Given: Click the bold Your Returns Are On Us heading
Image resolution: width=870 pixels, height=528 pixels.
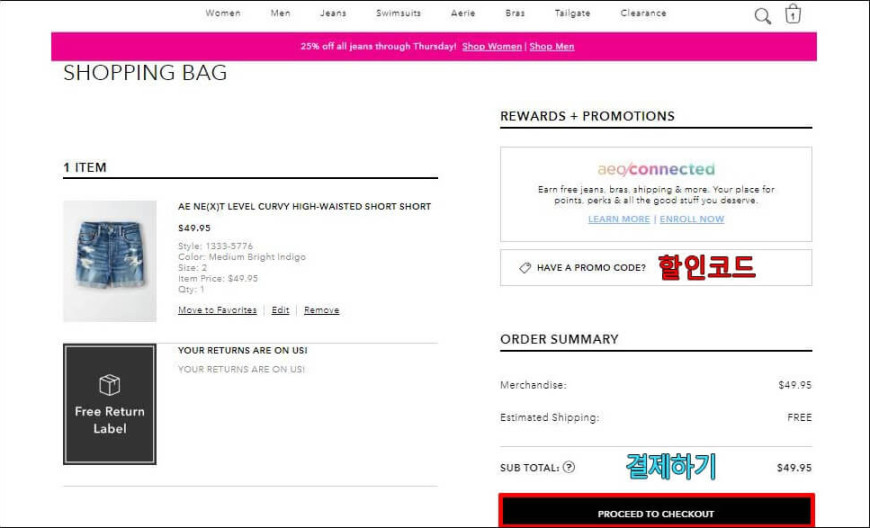Looking at the screenshot, I should coord(242,351).
